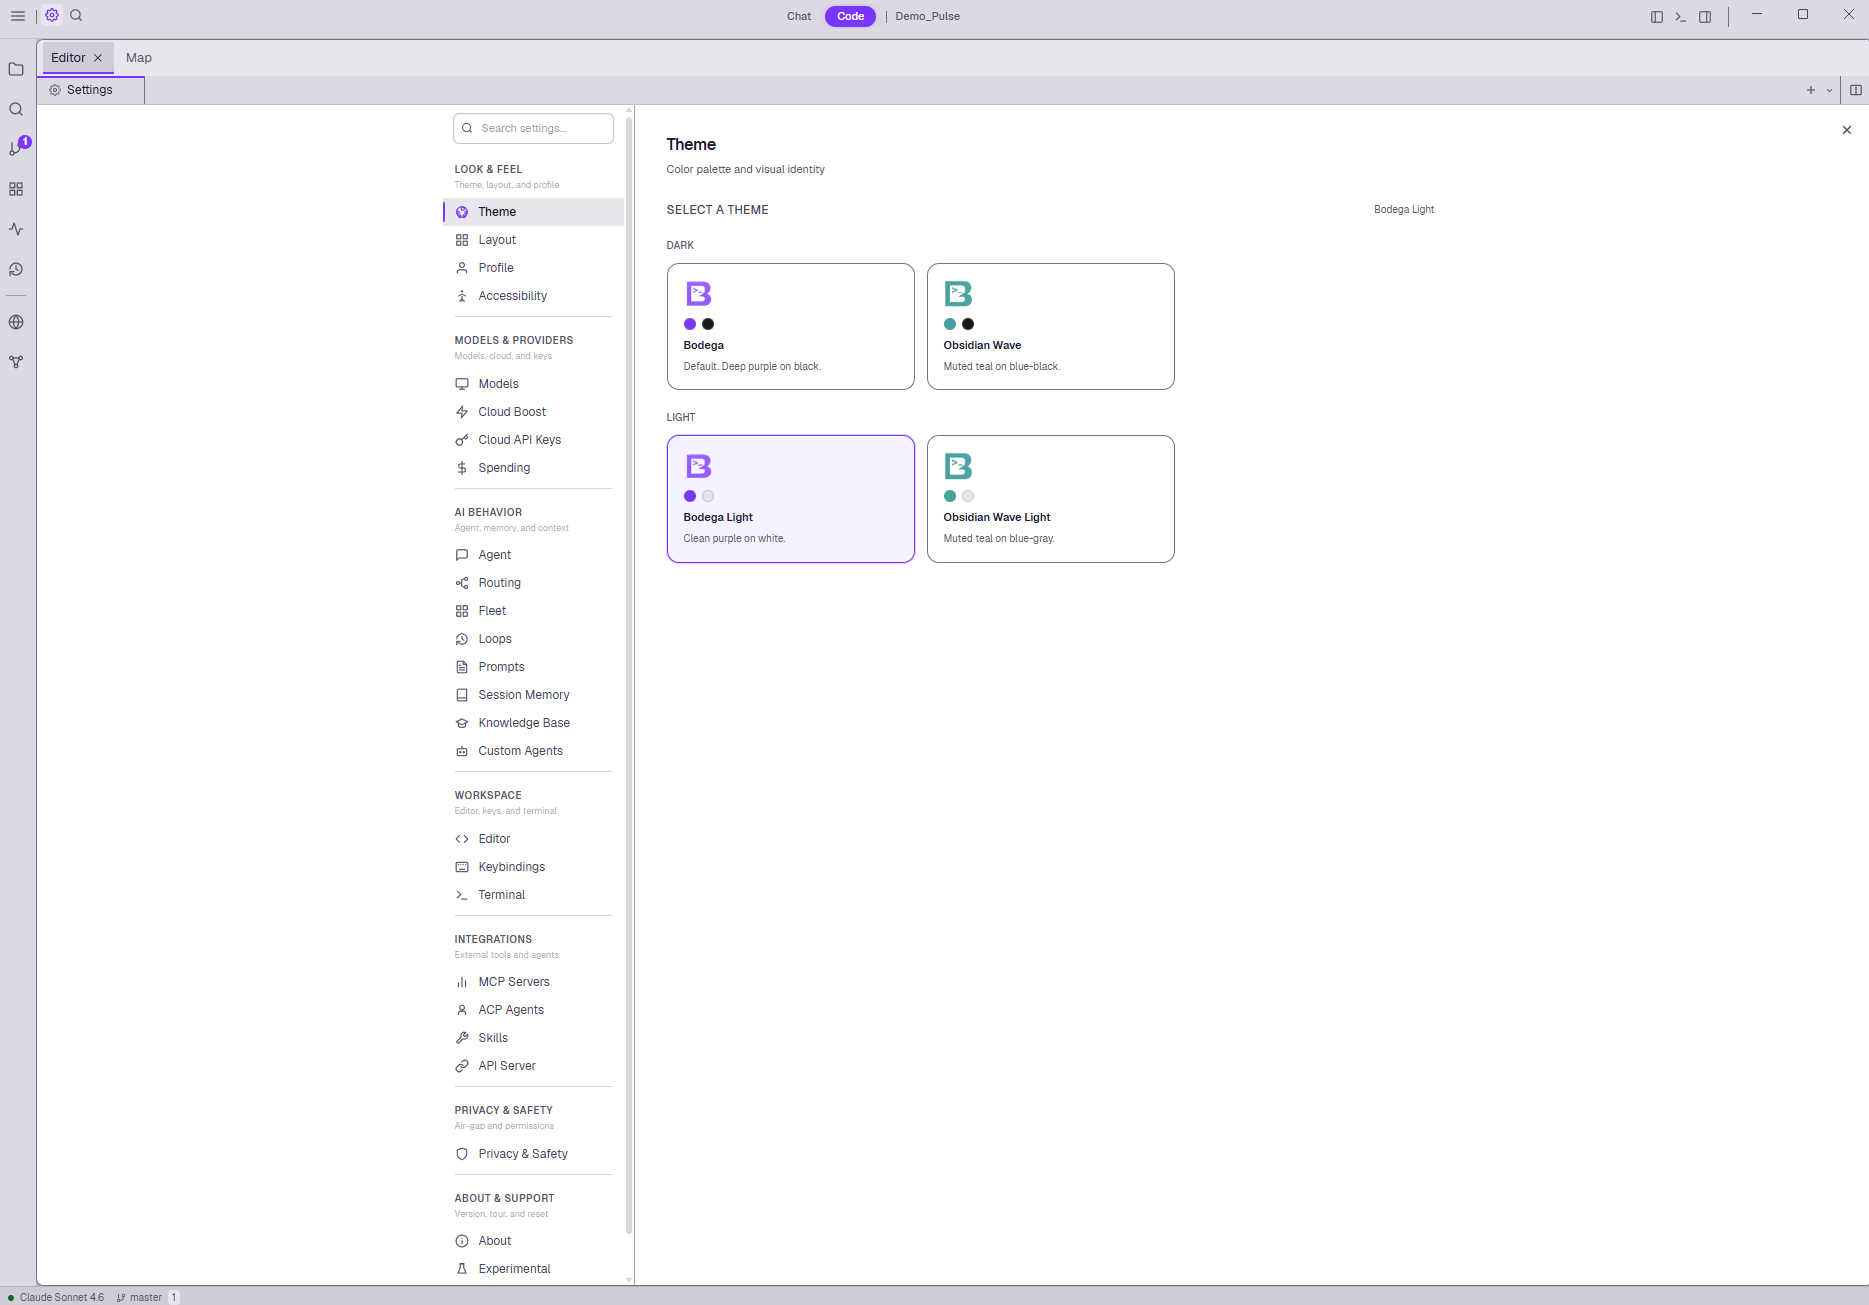Open API Server settings
The image size is (1869, 1305).
533,1066
